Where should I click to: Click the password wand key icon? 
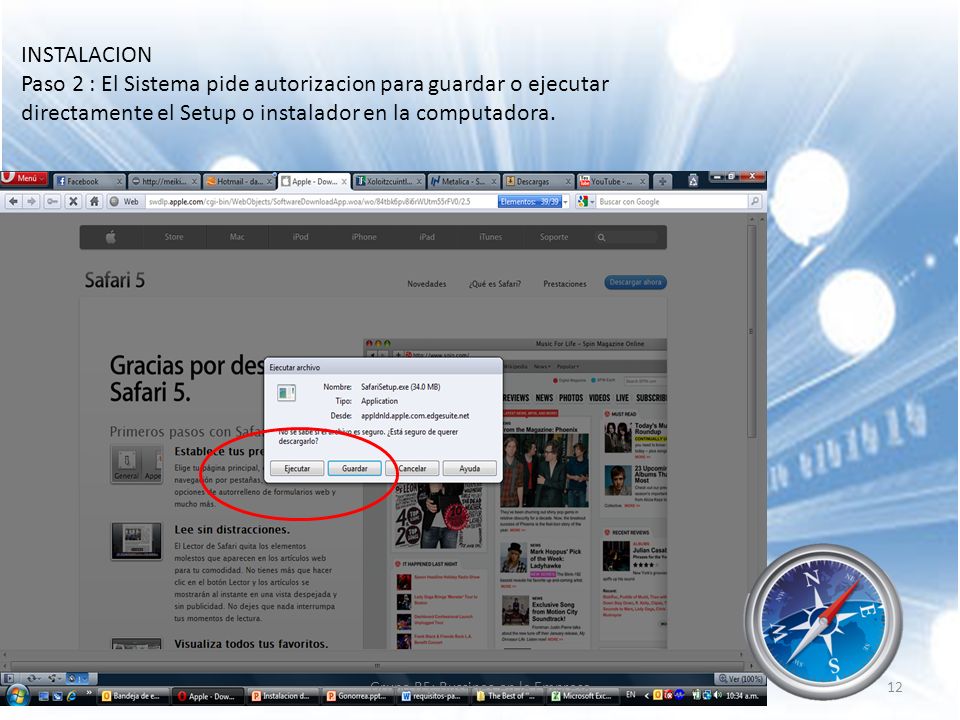pyautogui.click(x=52, y=201)
